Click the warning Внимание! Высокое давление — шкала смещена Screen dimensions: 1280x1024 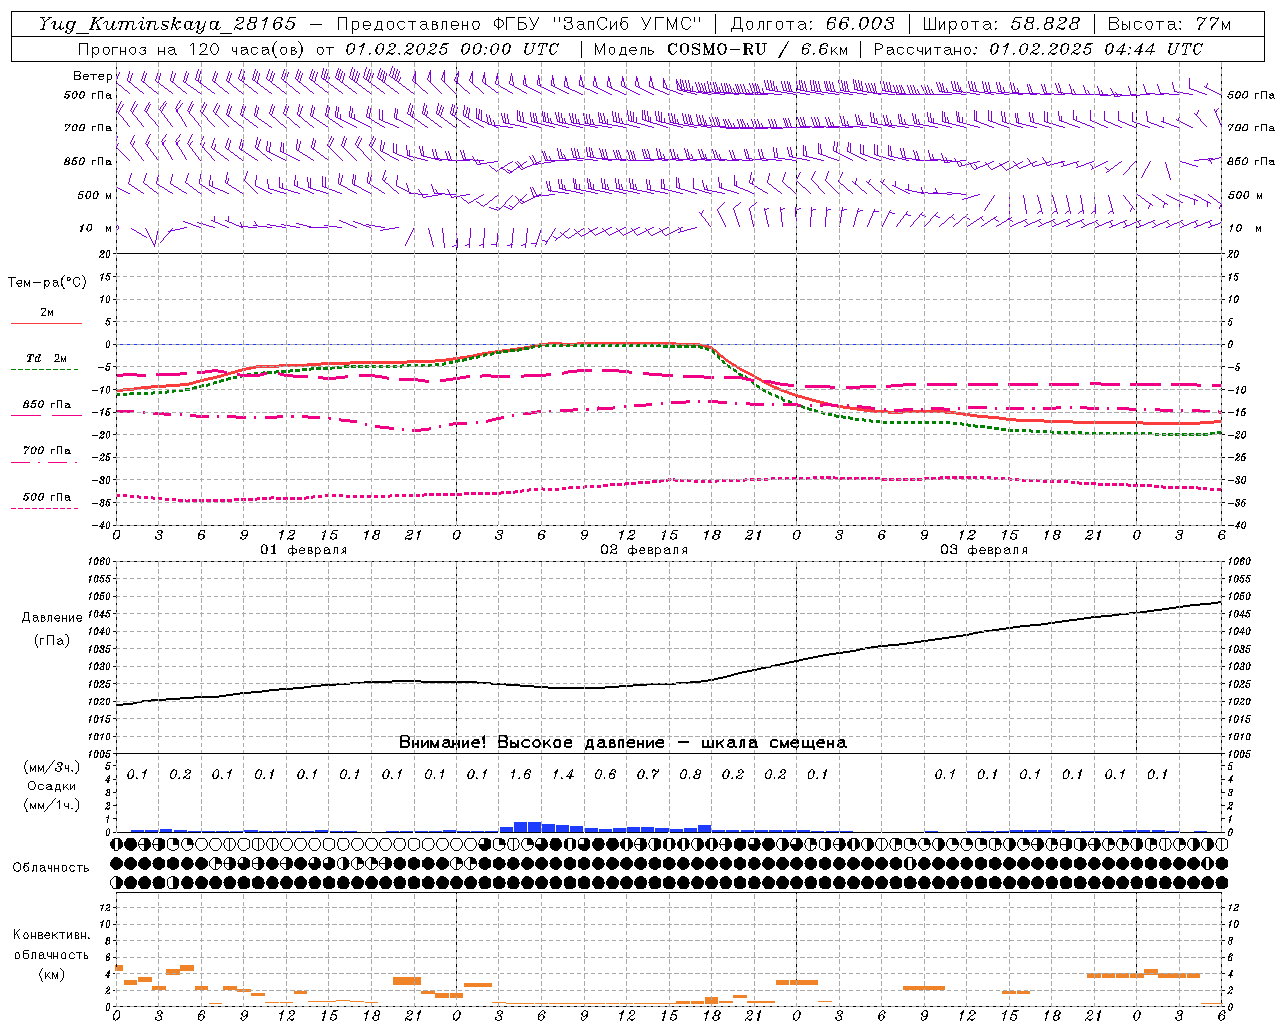pos(622,743)
